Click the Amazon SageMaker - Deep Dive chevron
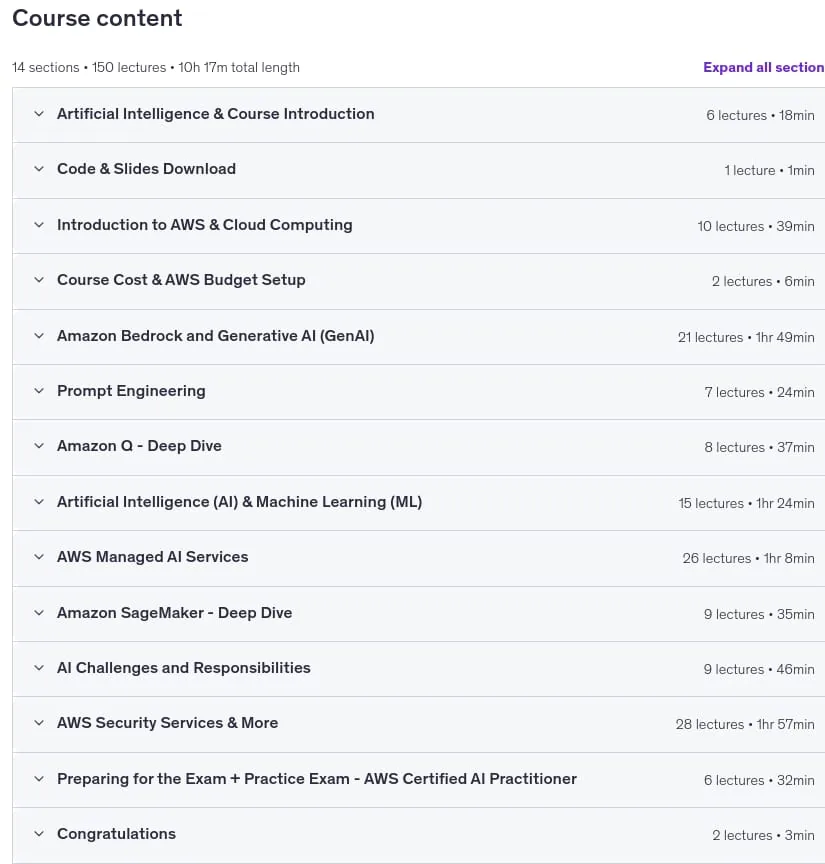 coord(39,613)
